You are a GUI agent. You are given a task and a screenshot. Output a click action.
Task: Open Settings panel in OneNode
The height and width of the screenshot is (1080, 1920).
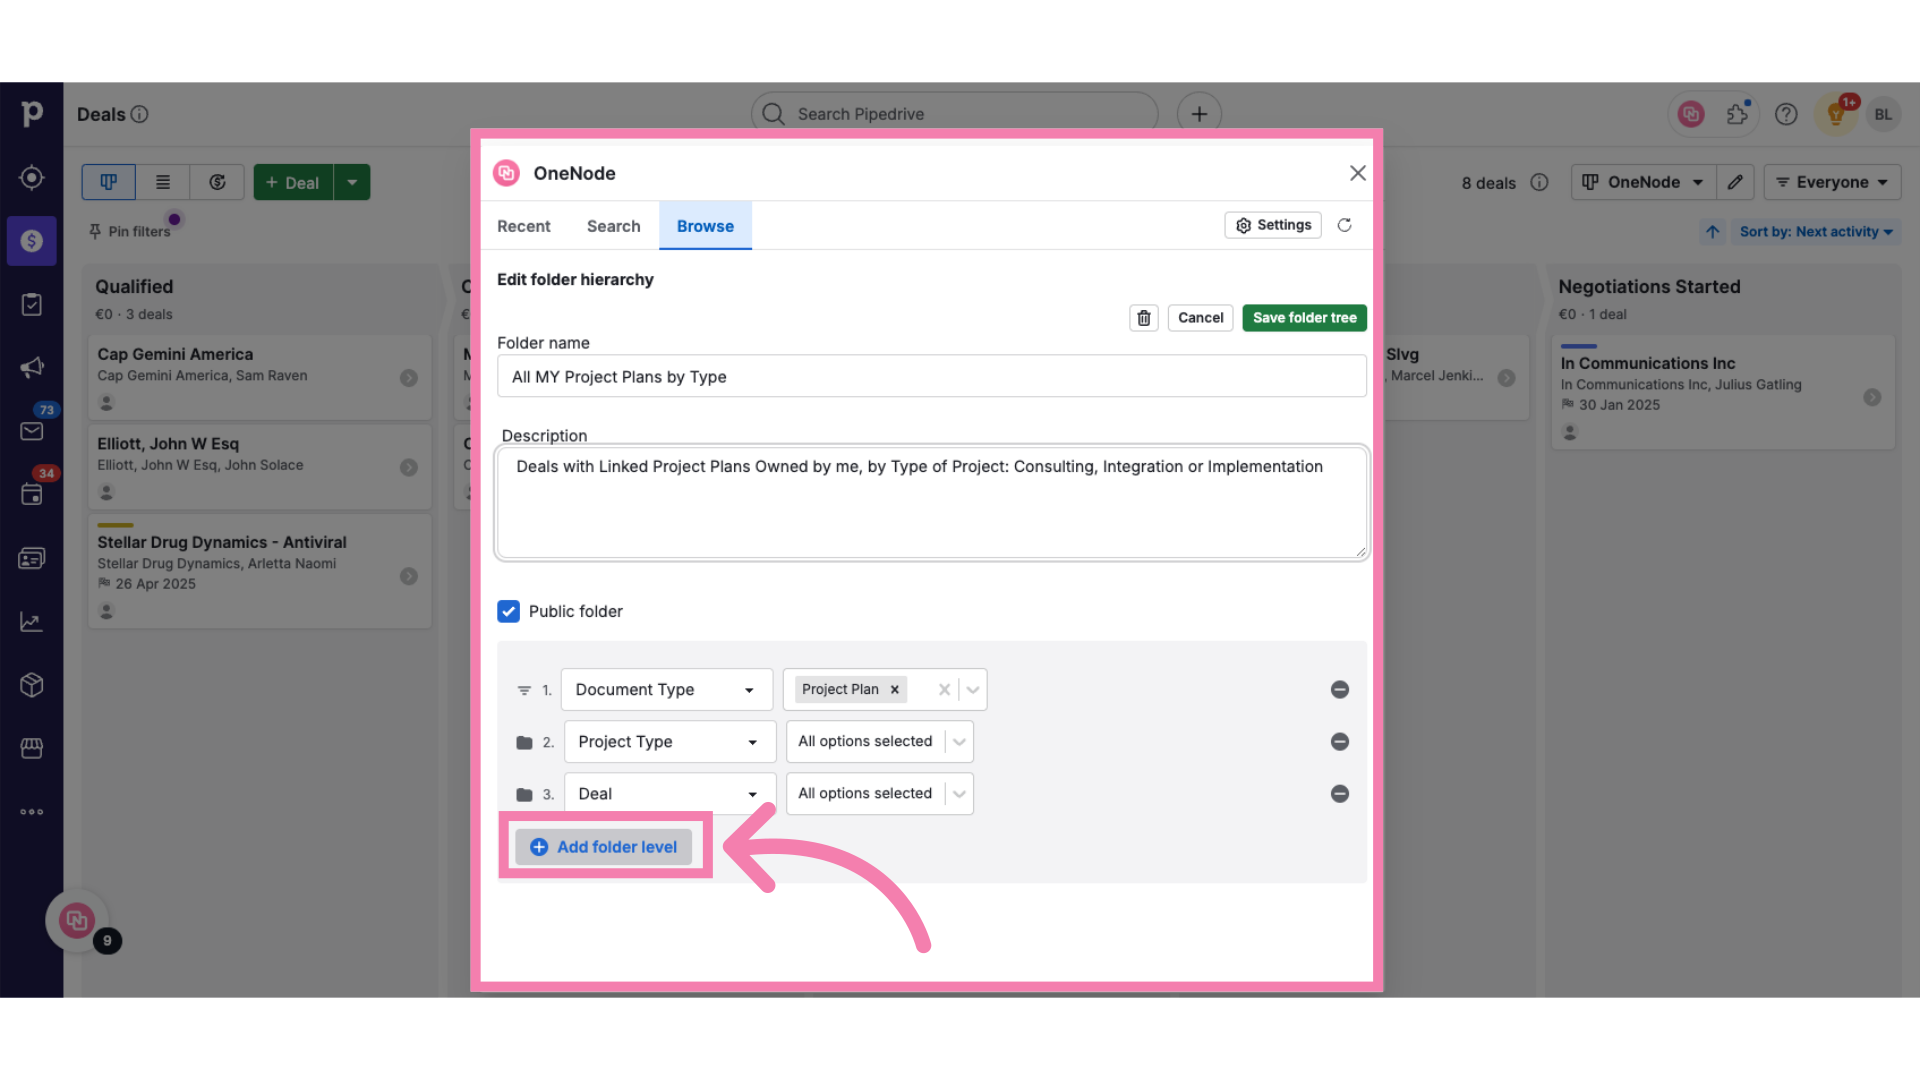point(1271,224)
